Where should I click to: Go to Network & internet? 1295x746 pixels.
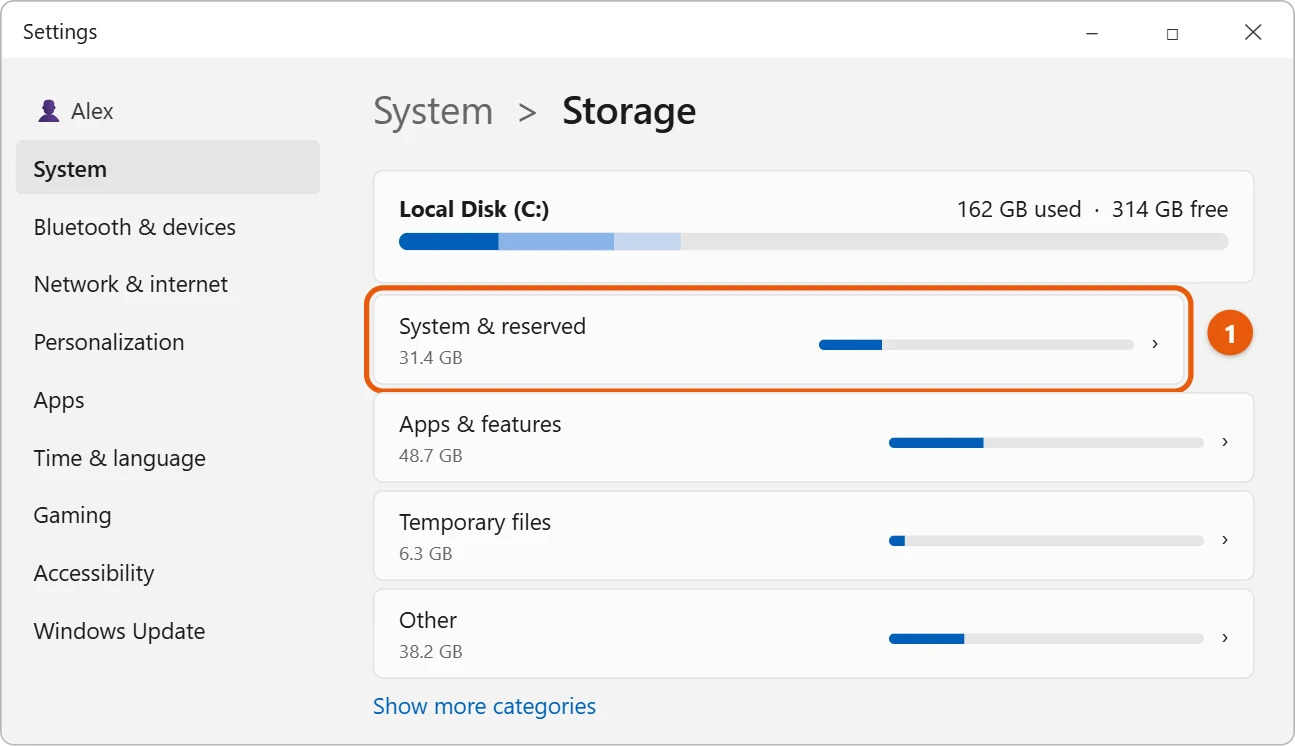[x=131, y=284]
